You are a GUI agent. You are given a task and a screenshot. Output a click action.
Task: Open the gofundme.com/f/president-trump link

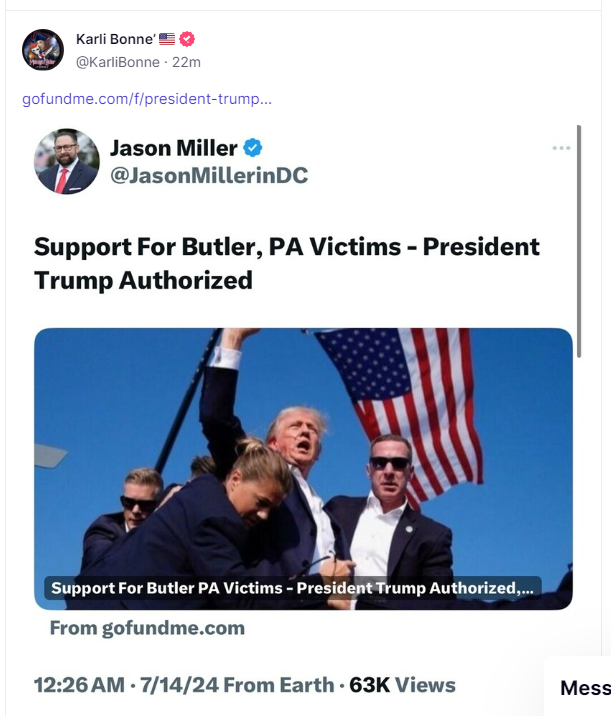pyautogui.click(x=147, y=99)
